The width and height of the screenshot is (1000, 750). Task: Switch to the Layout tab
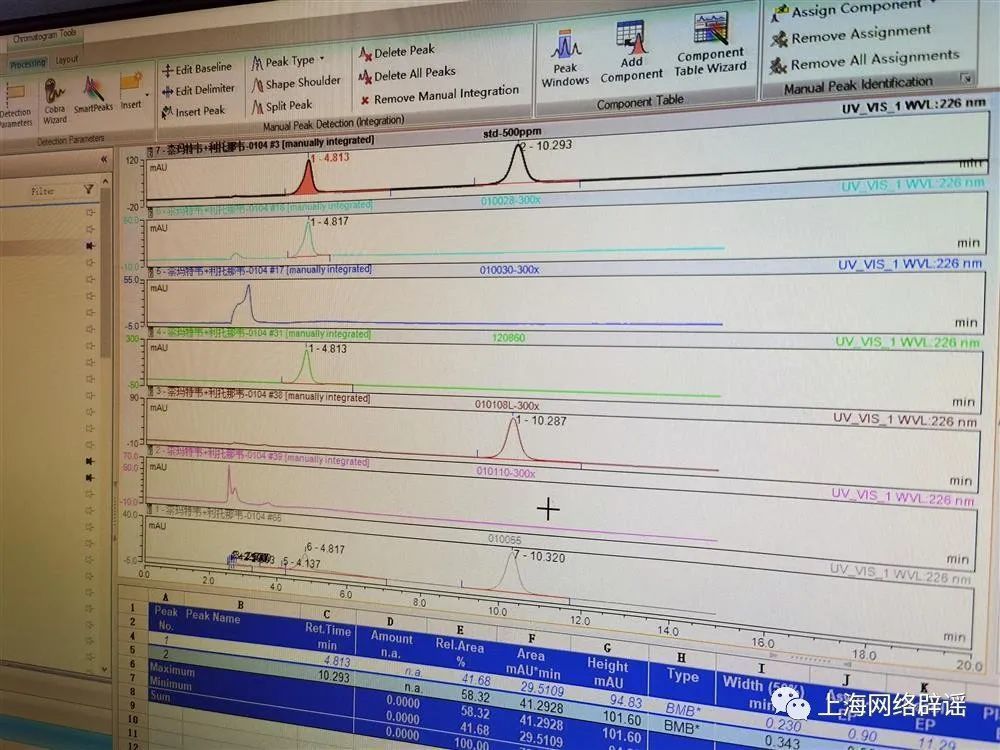(x=66, y=59)
